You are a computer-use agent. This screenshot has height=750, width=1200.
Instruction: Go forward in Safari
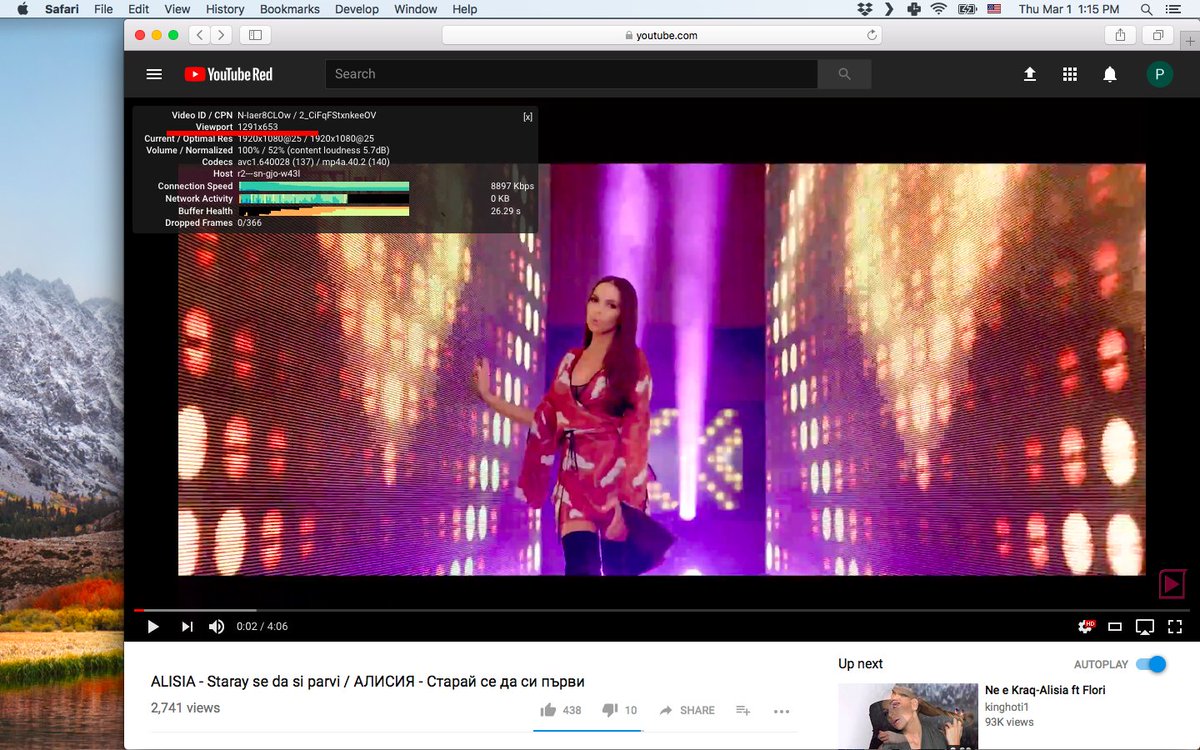click(x=221, y=35)
